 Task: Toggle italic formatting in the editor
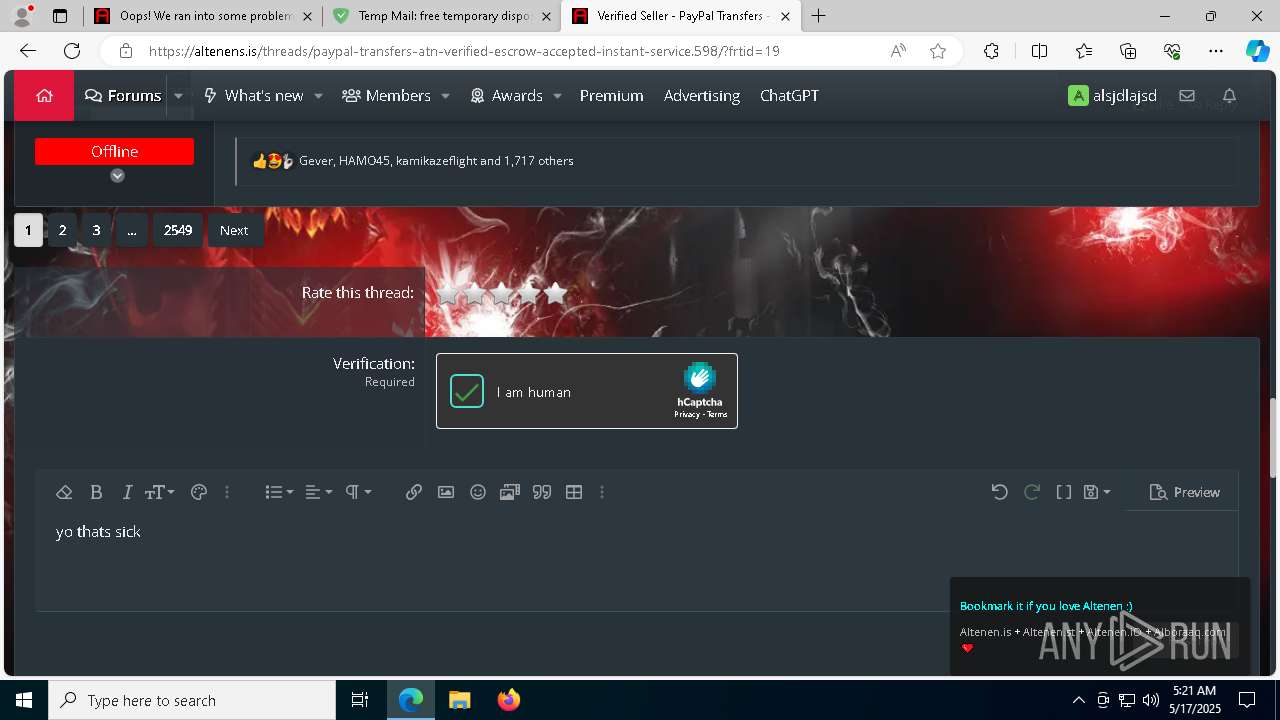click(x=127, y=492)
